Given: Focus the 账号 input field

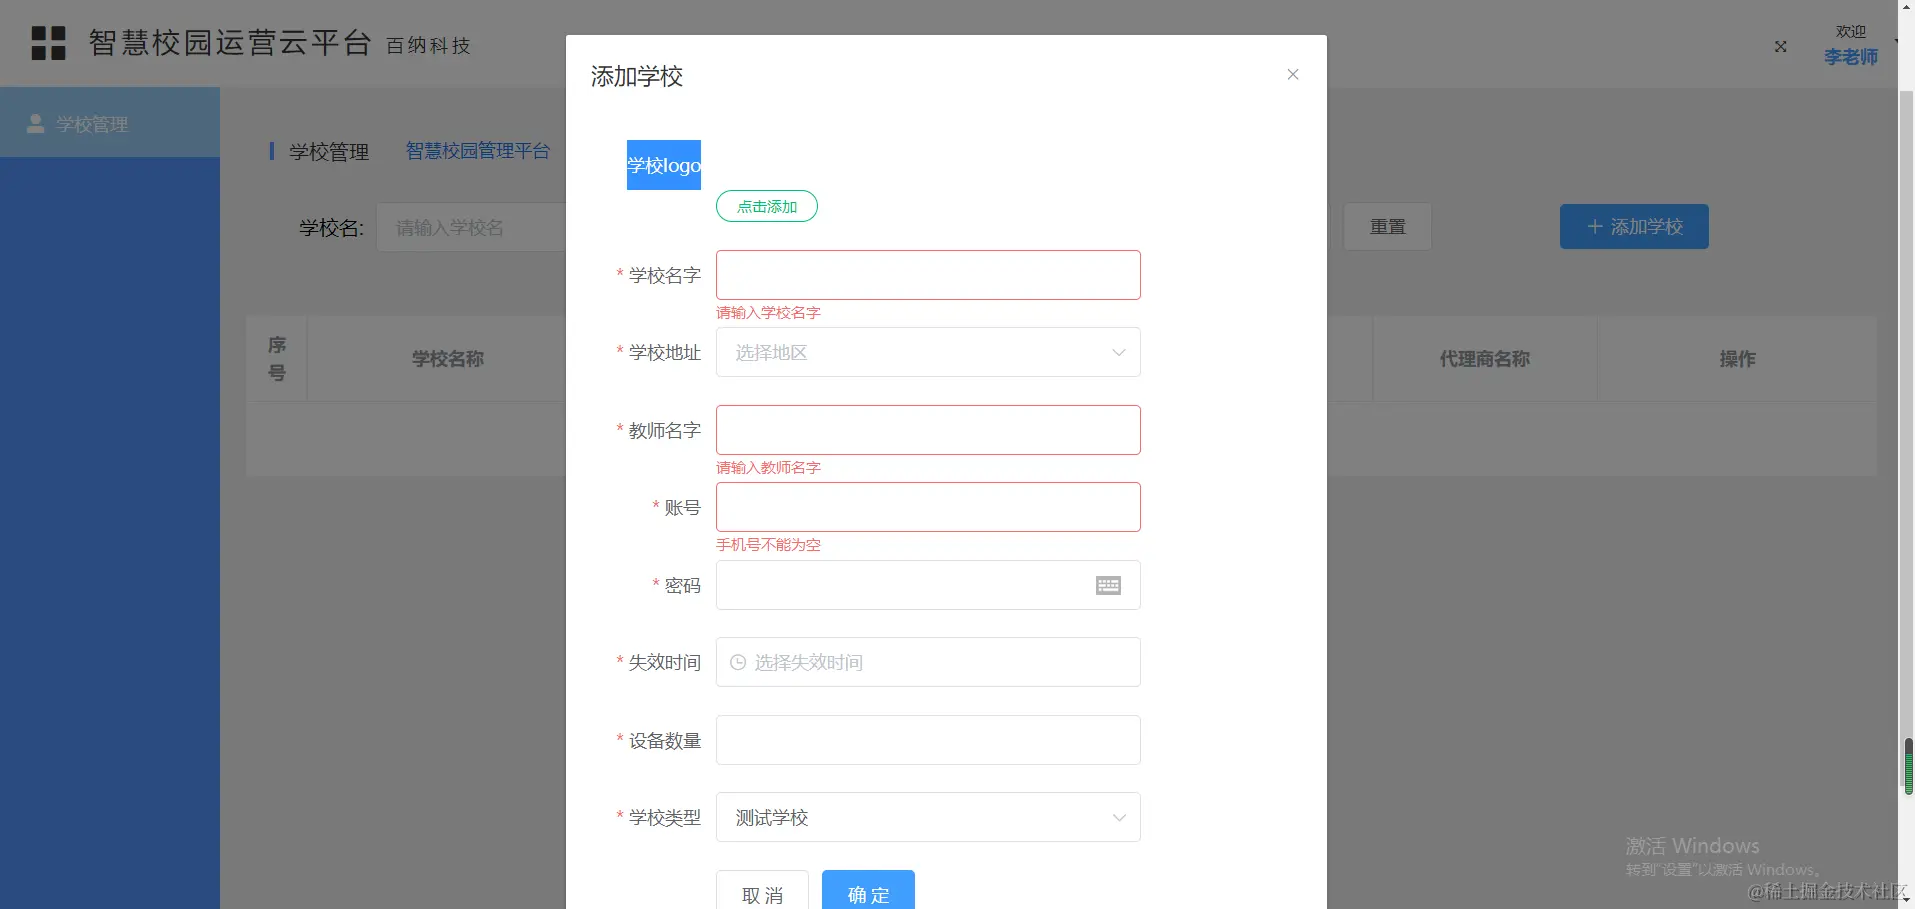Looking at the screenshot, I should coord(928,507).
